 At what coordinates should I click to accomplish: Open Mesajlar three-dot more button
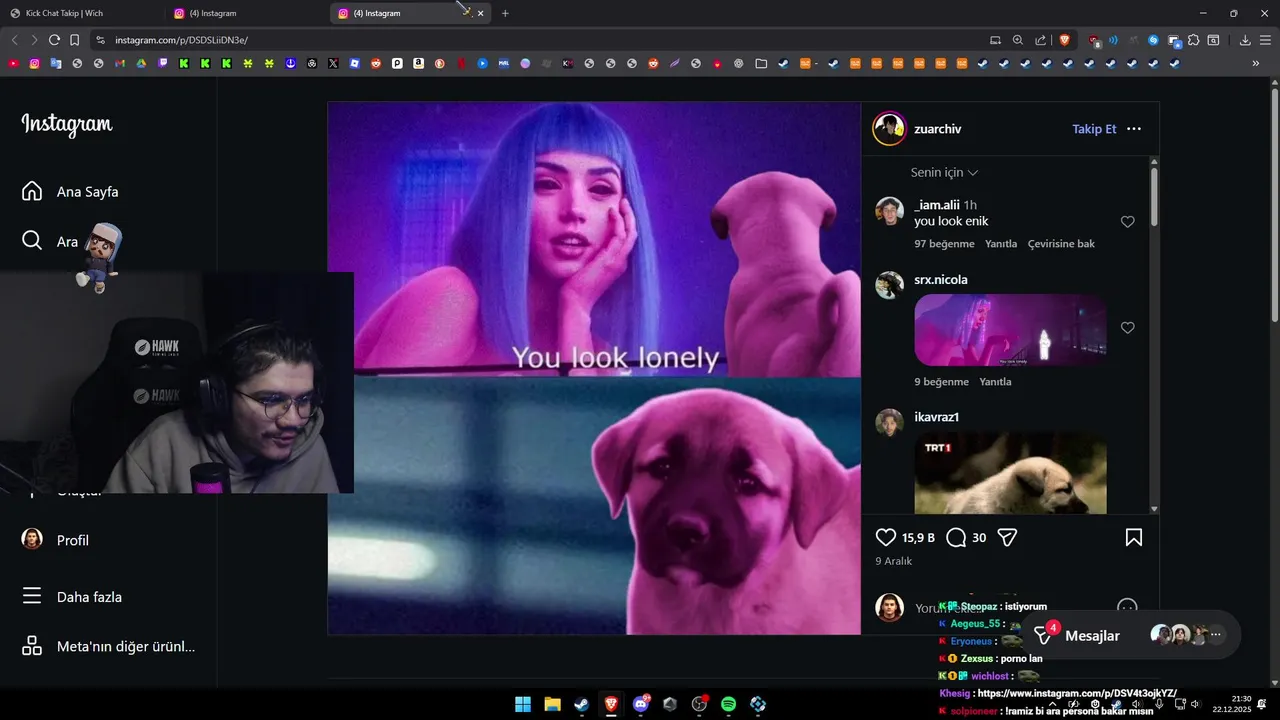tap(1216, 634)
